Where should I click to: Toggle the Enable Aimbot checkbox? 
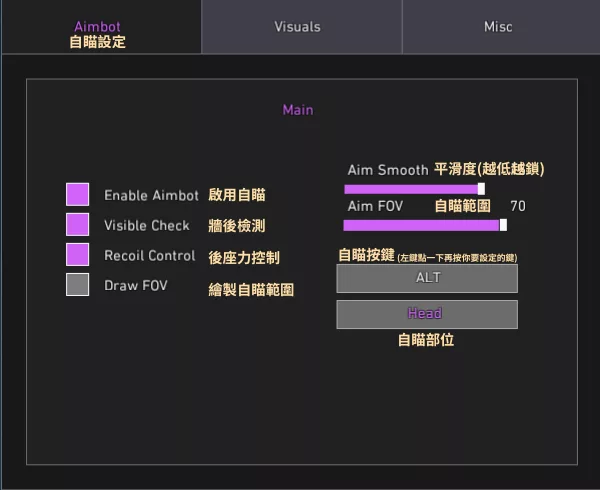(x=77, y=195)
